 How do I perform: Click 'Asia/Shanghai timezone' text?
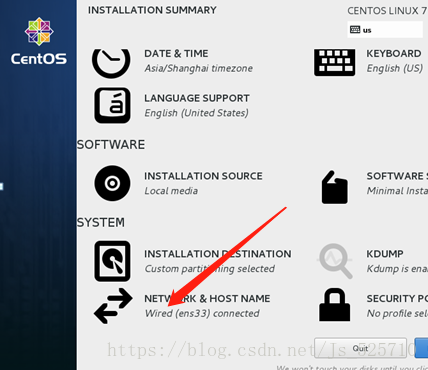198,68
